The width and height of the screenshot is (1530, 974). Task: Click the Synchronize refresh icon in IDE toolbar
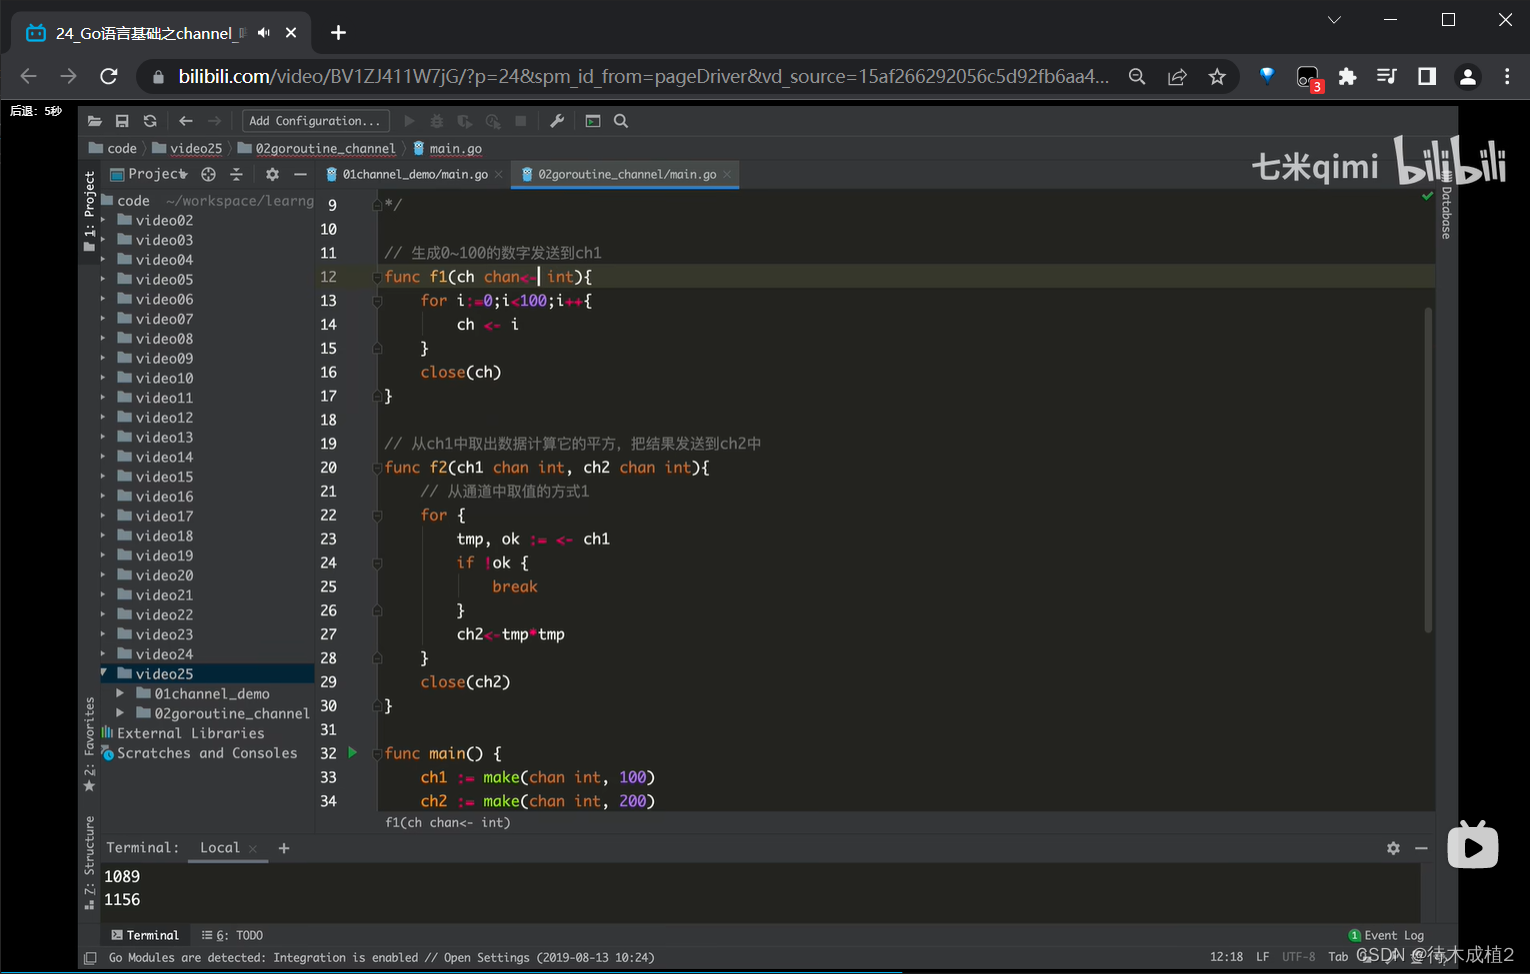click(150, 121)
